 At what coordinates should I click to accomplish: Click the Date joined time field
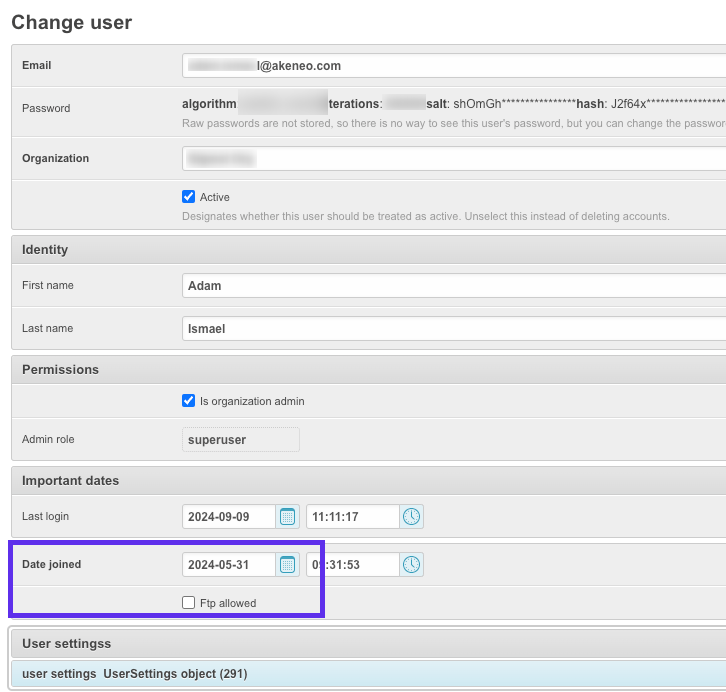[353, 565]
